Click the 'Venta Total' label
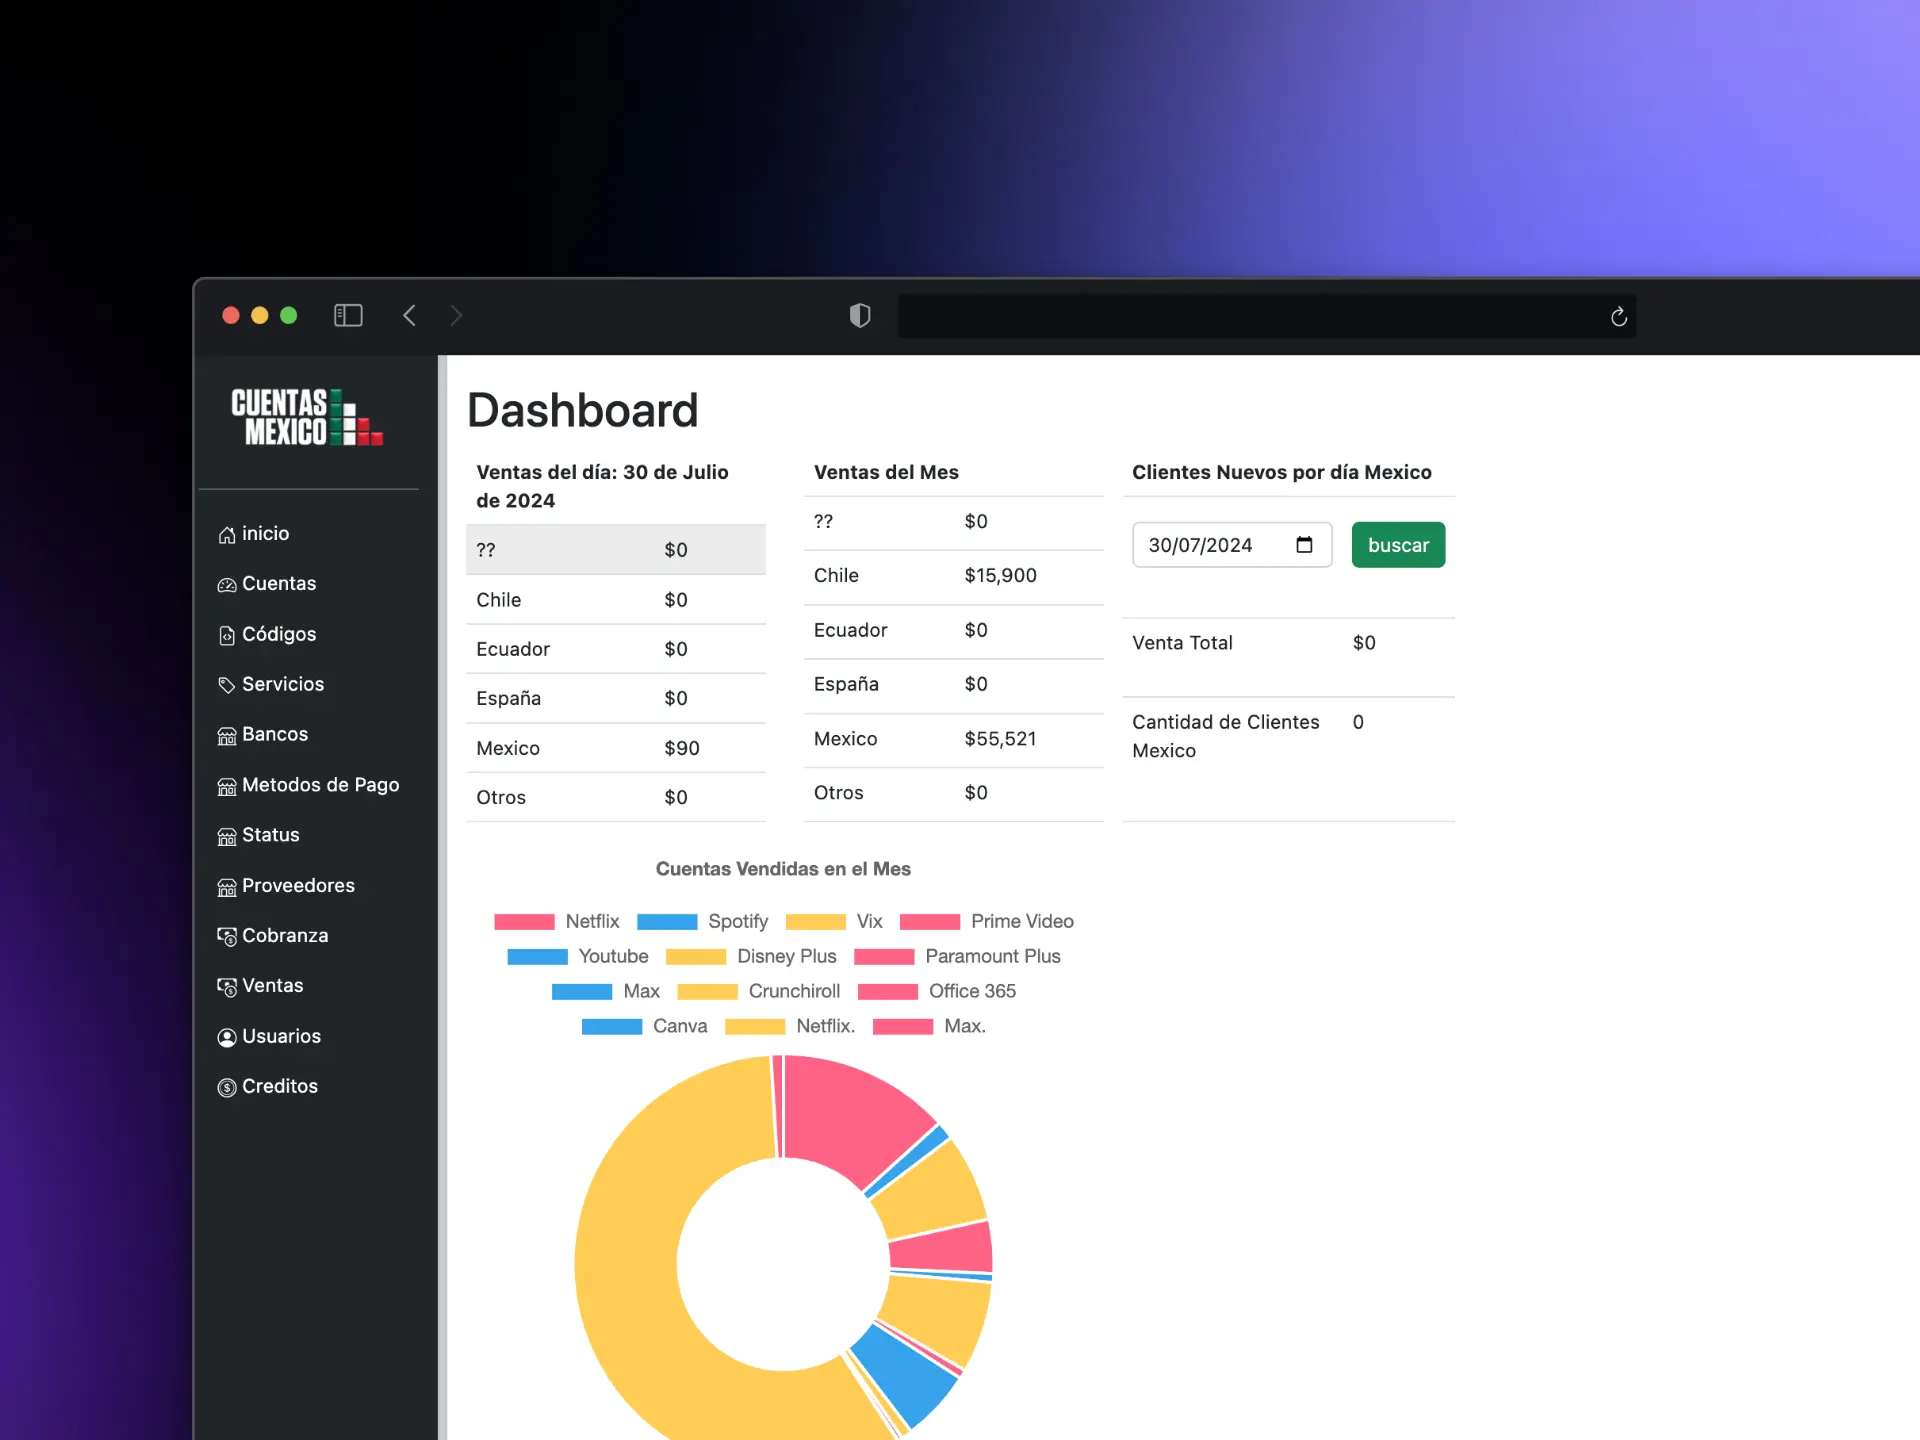The image size is (1920, 1440). click(x=1182, y=644)
